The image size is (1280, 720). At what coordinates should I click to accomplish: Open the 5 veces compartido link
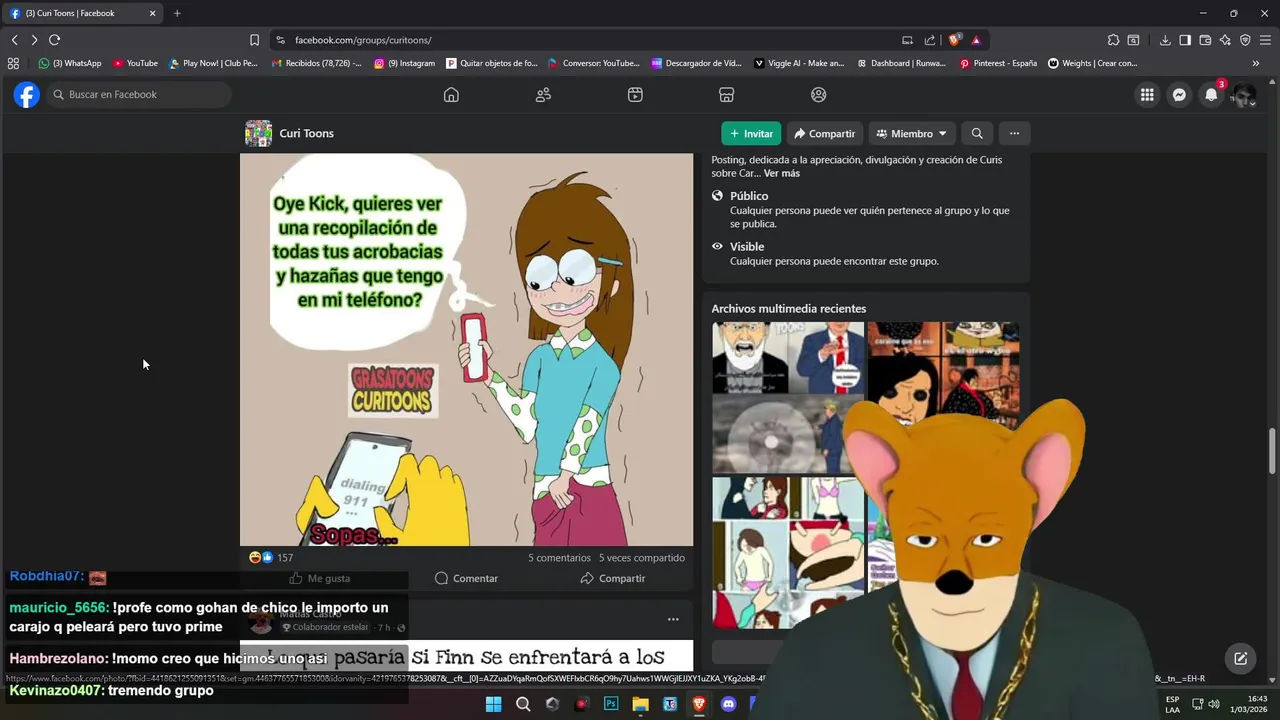642,558
